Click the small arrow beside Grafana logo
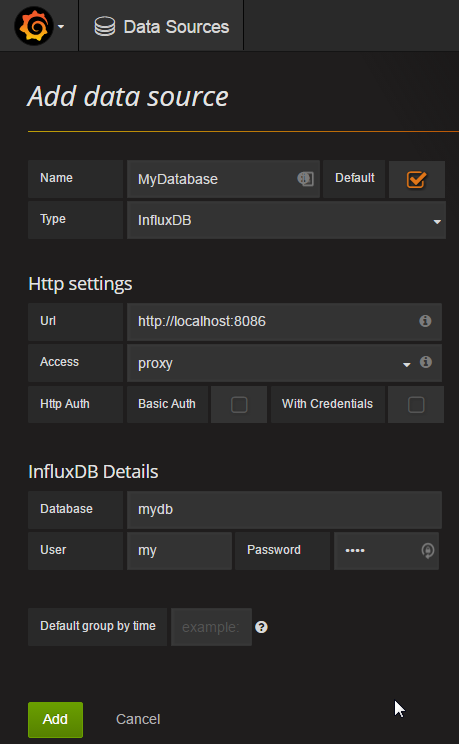459x744 pixels. (61, 27)
